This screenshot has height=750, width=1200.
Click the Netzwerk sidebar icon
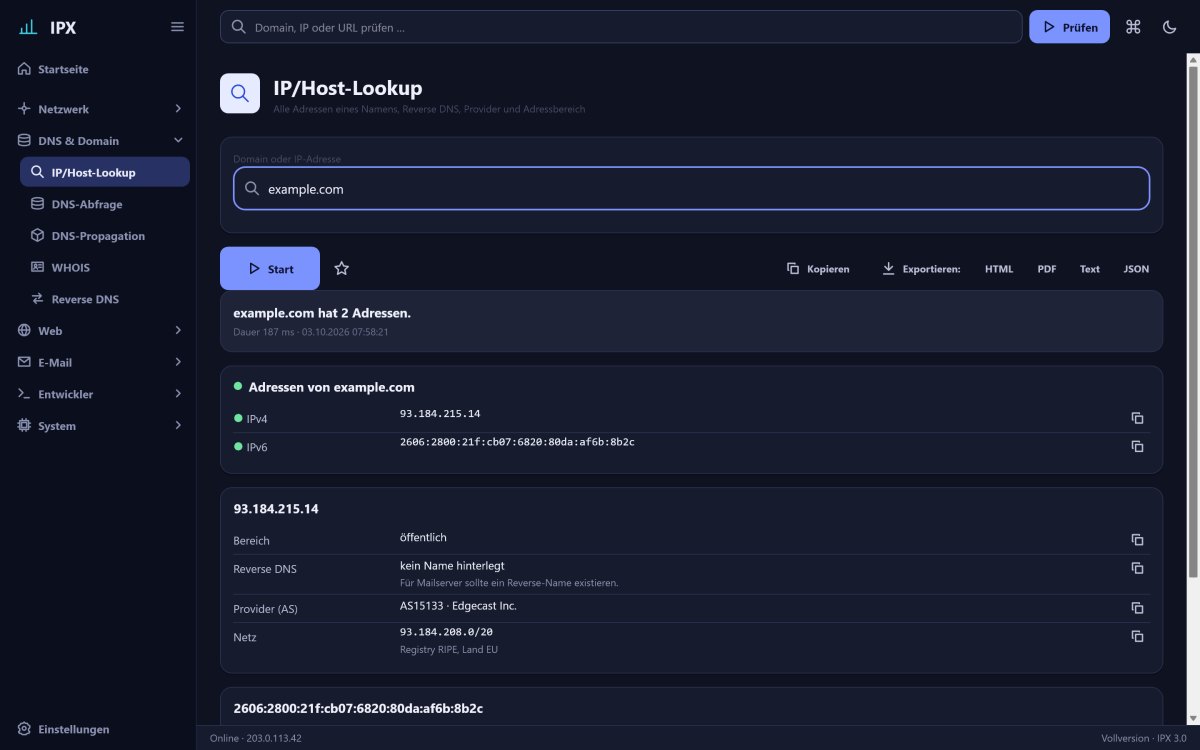coord(24,108)
